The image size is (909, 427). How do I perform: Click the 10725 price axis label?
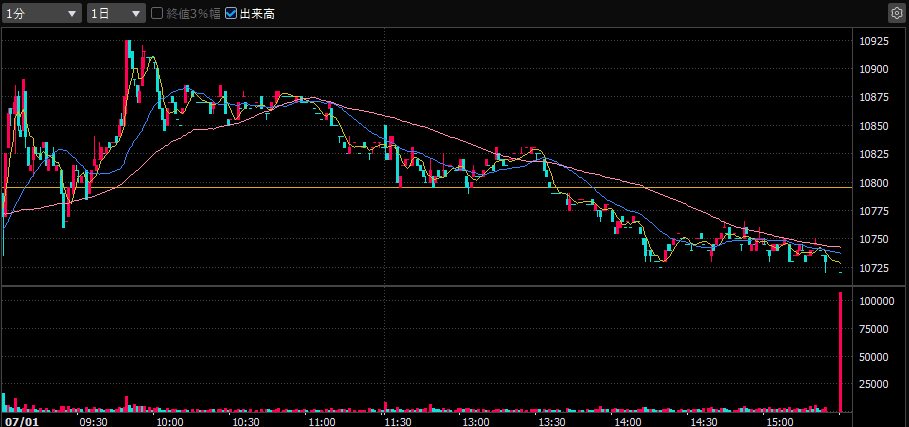[874, 268]
